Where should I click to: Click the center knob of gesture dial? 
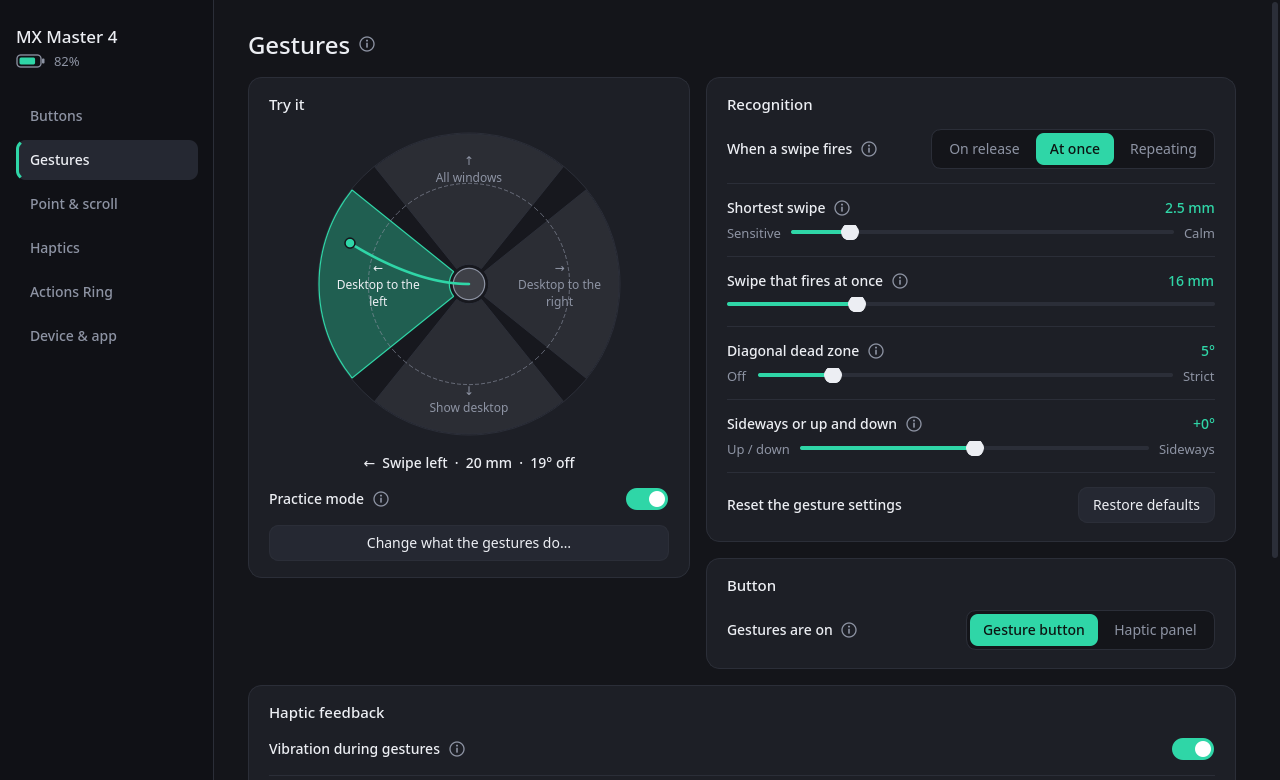[469, 284]
